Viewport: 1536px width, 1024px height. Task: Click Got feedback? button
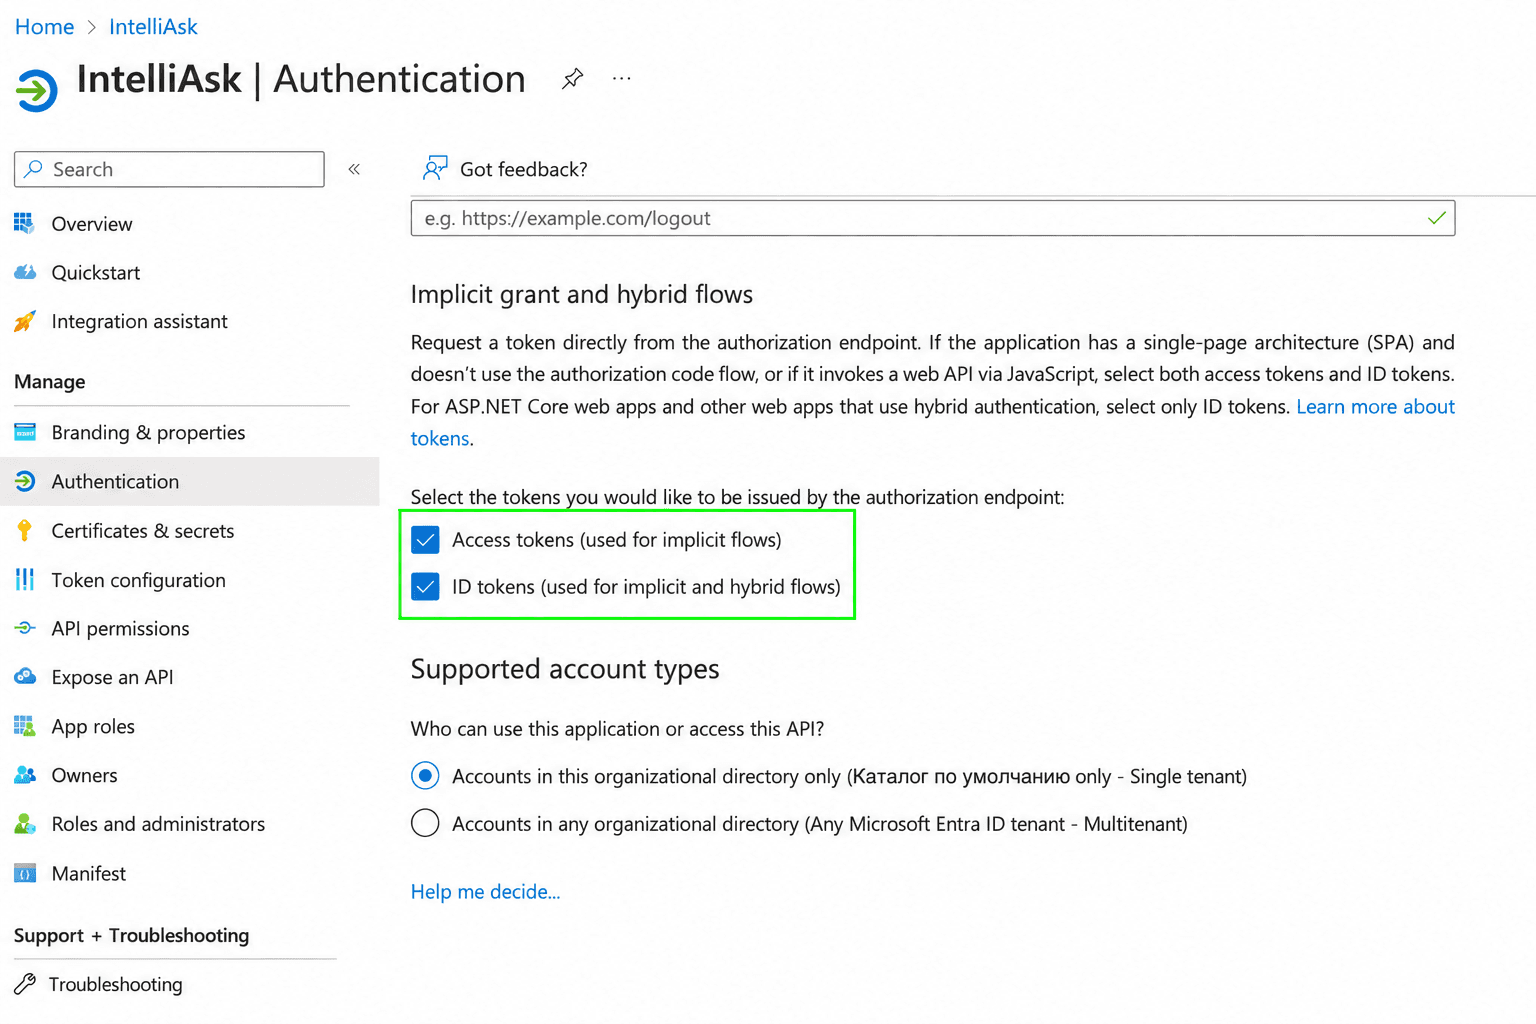tap(505, 169)
